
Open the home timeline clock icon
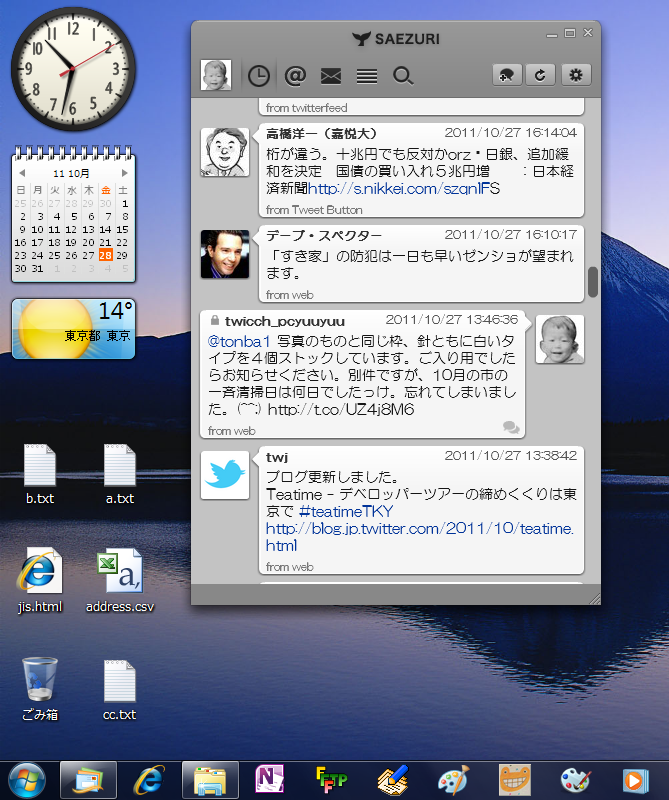click(x=258, y=75)
